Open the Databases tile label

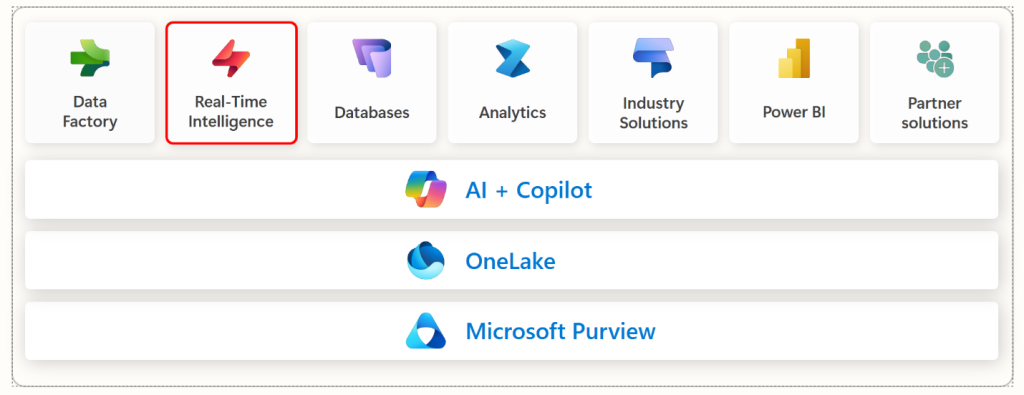point(372,112)
